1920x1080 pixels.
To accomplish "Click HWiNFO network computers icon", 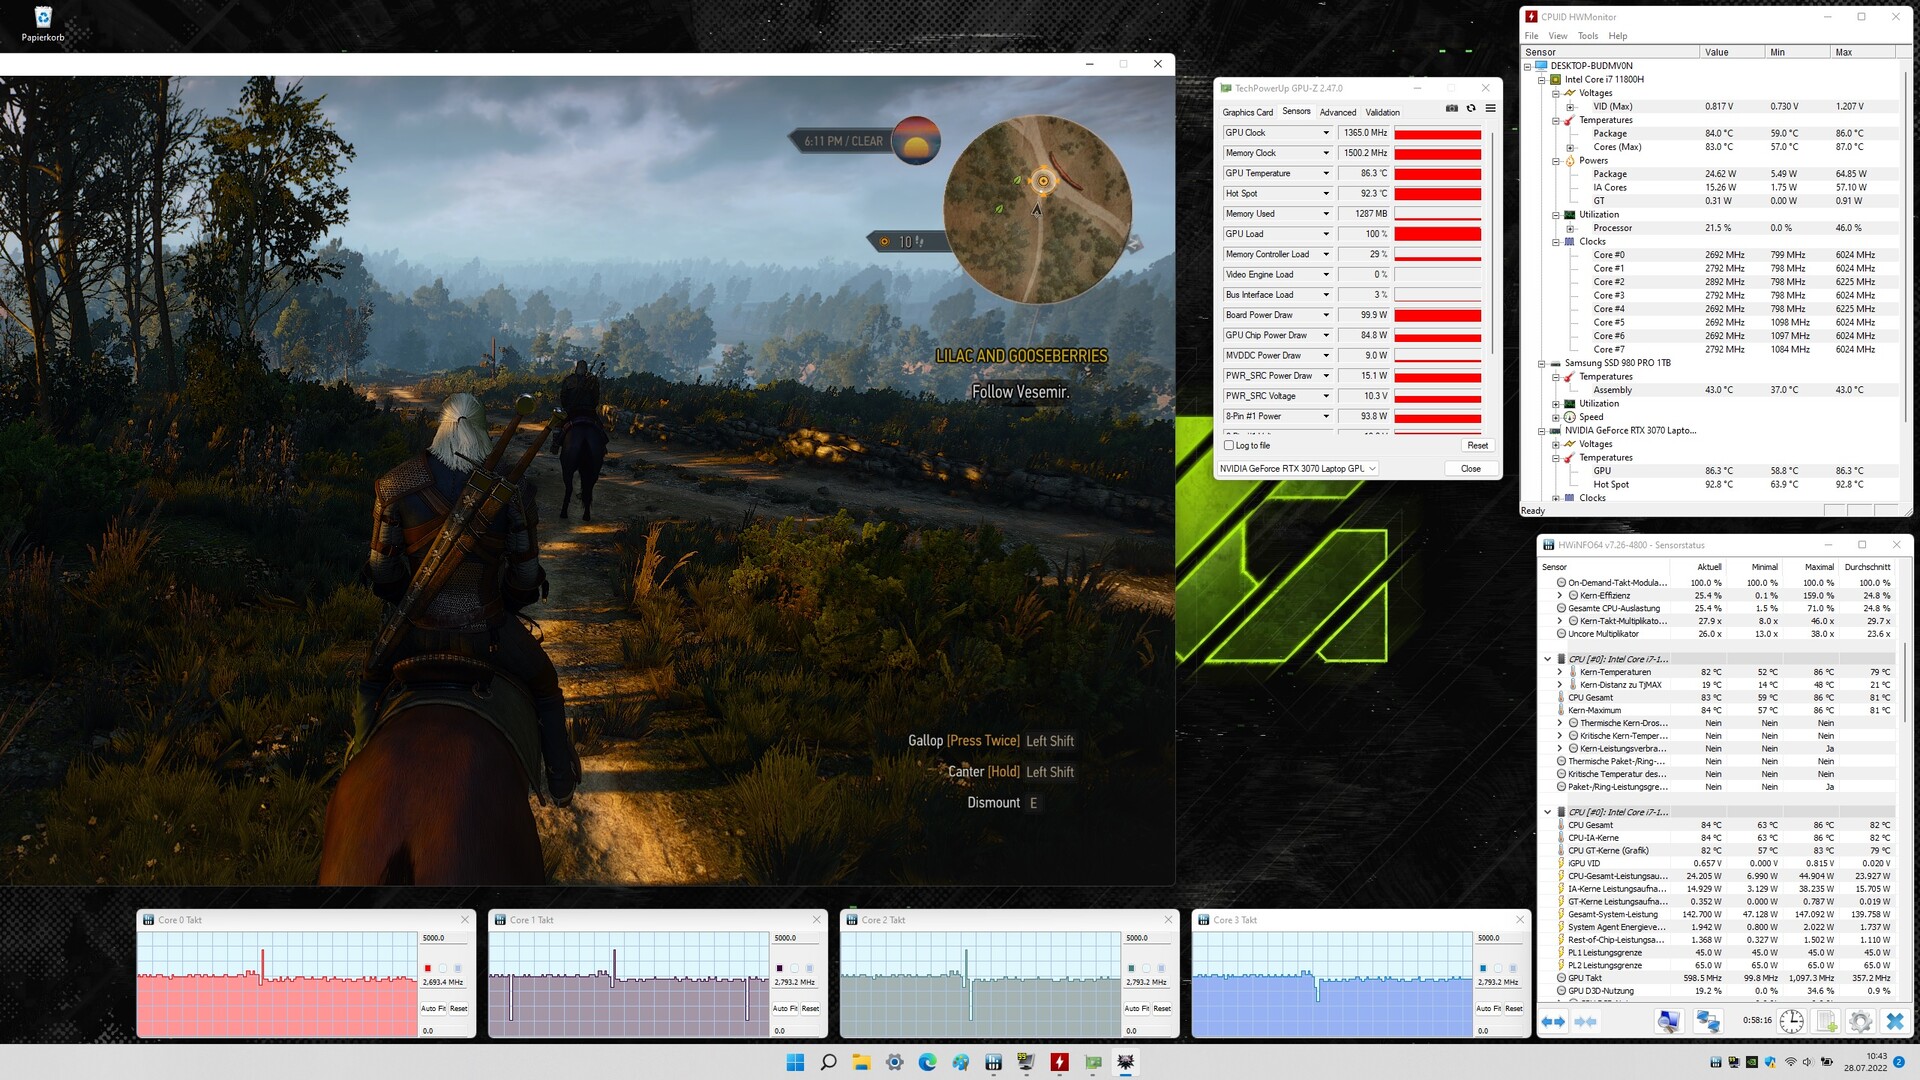I will (1707, 1021).
